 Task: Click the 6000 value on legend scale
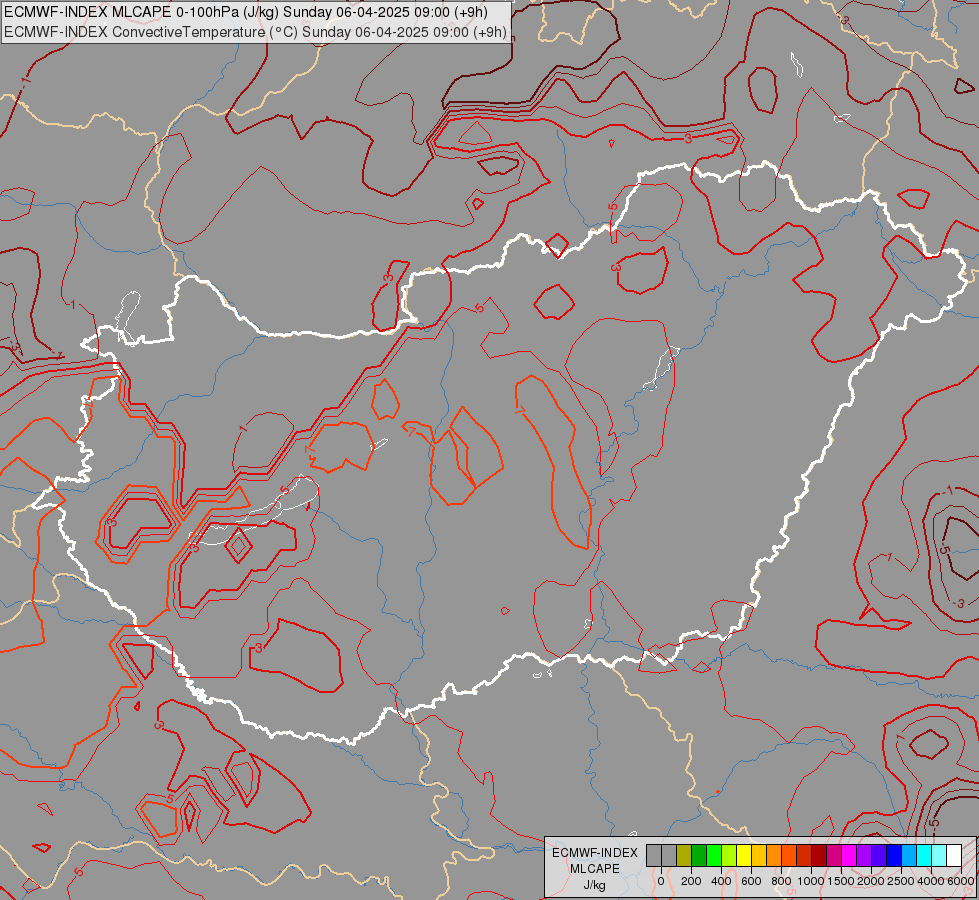(x=961, y=881)
